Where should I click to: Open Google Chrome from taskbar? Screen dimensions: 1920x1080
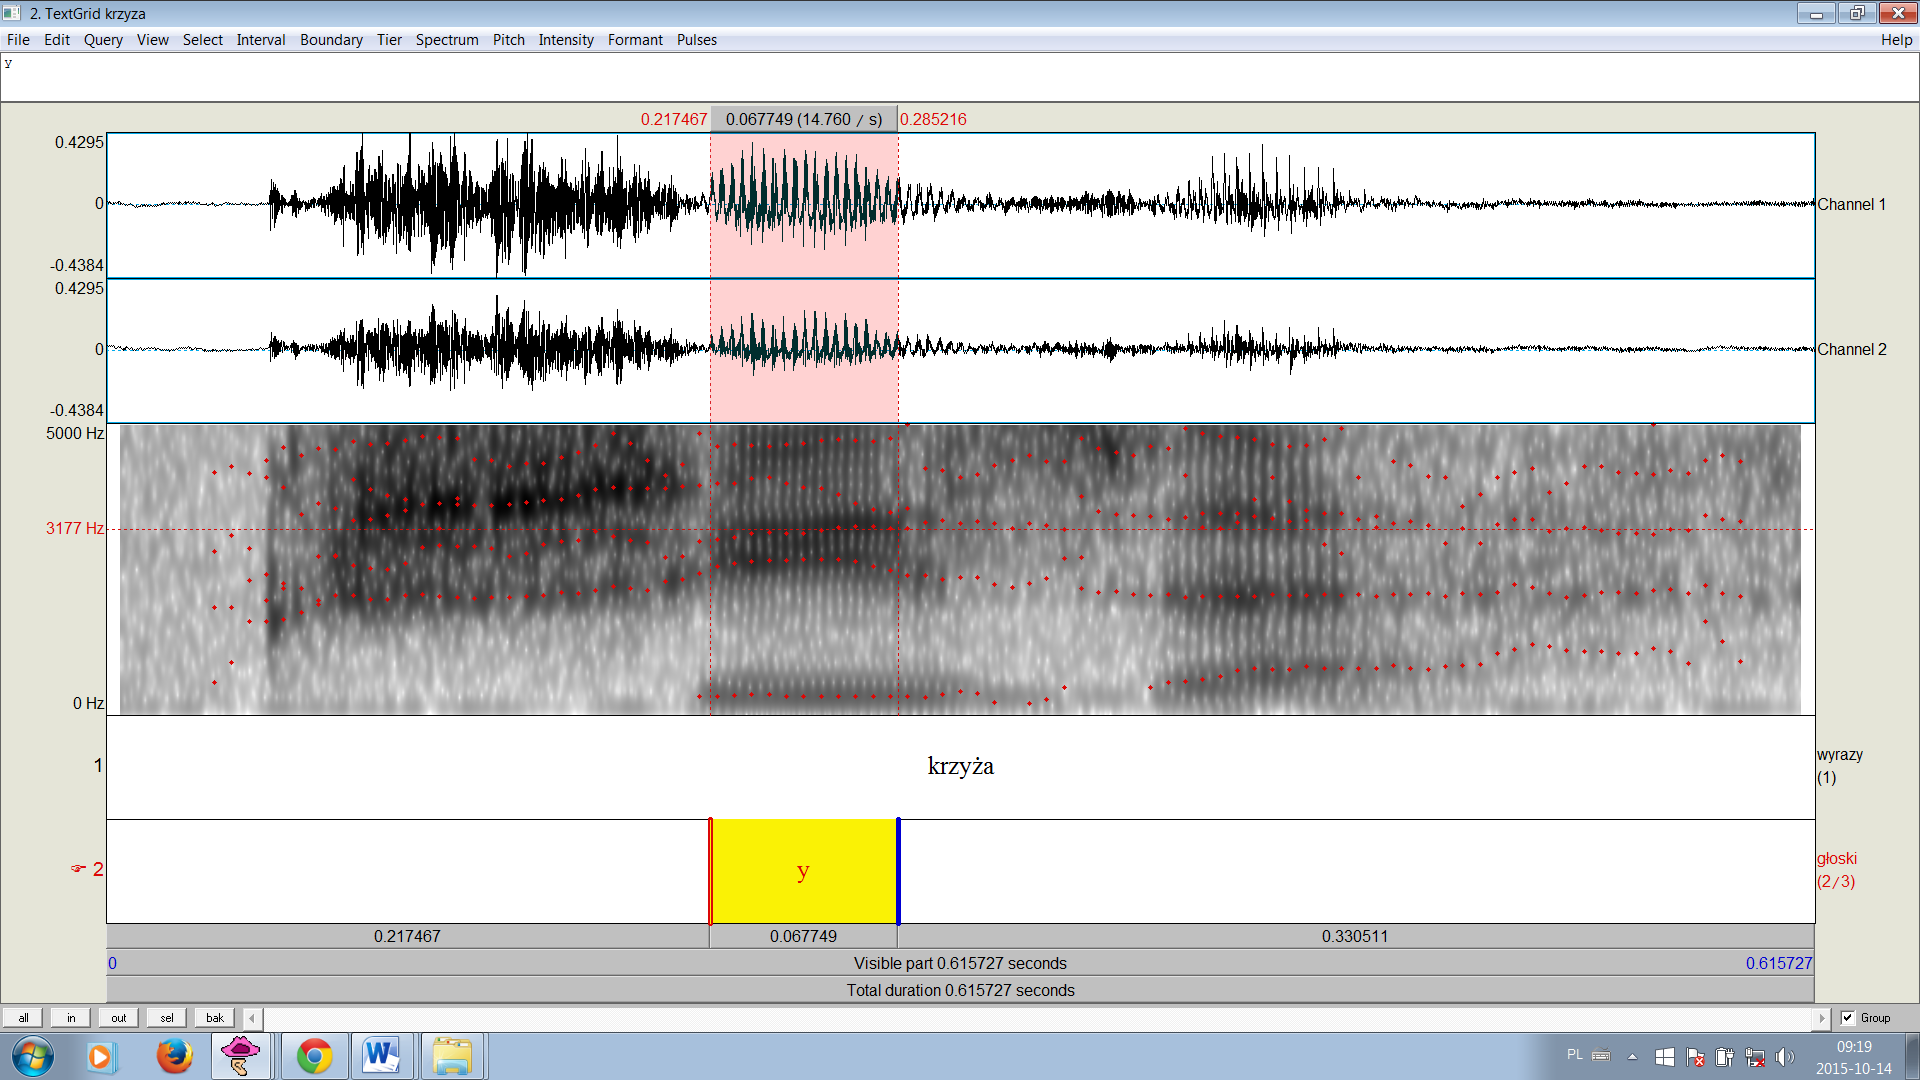pyautogui.click(x=314, y=1056)
